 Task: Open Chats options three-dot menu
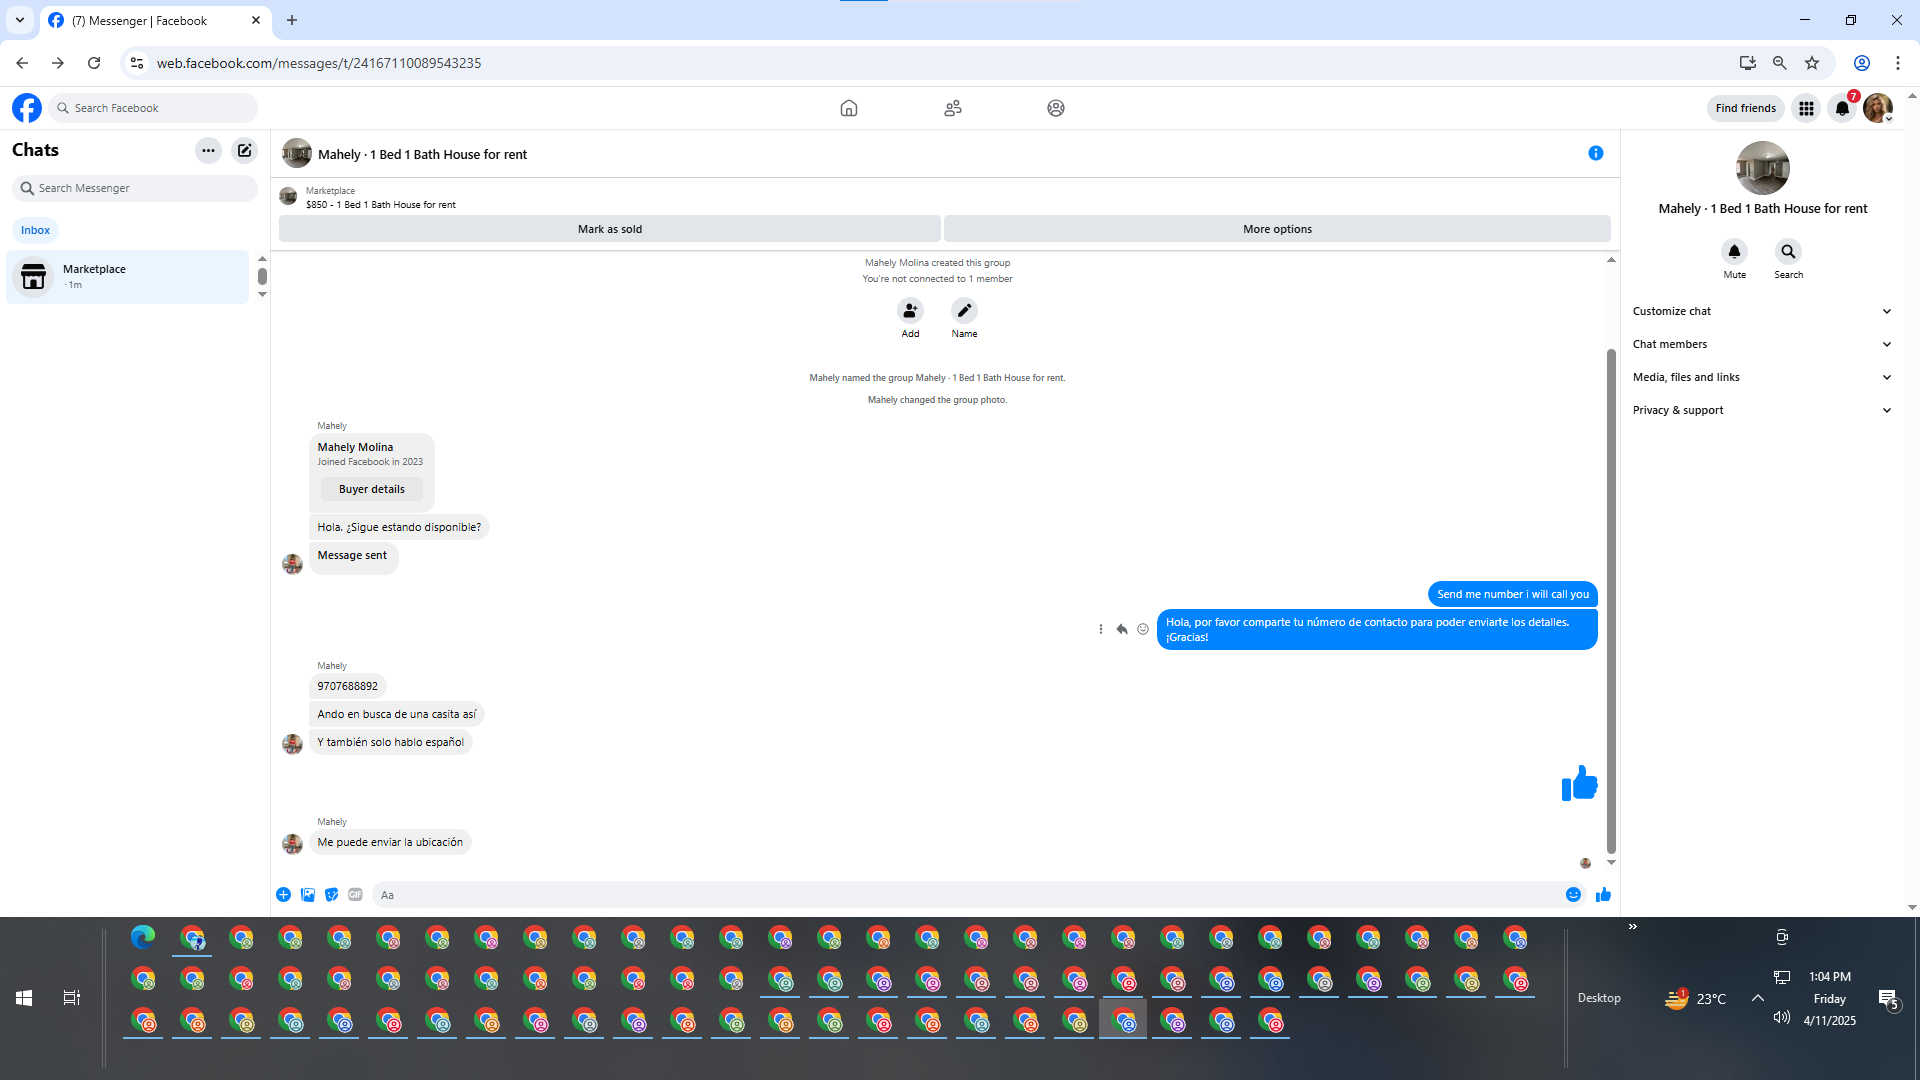tap(208, 151)
